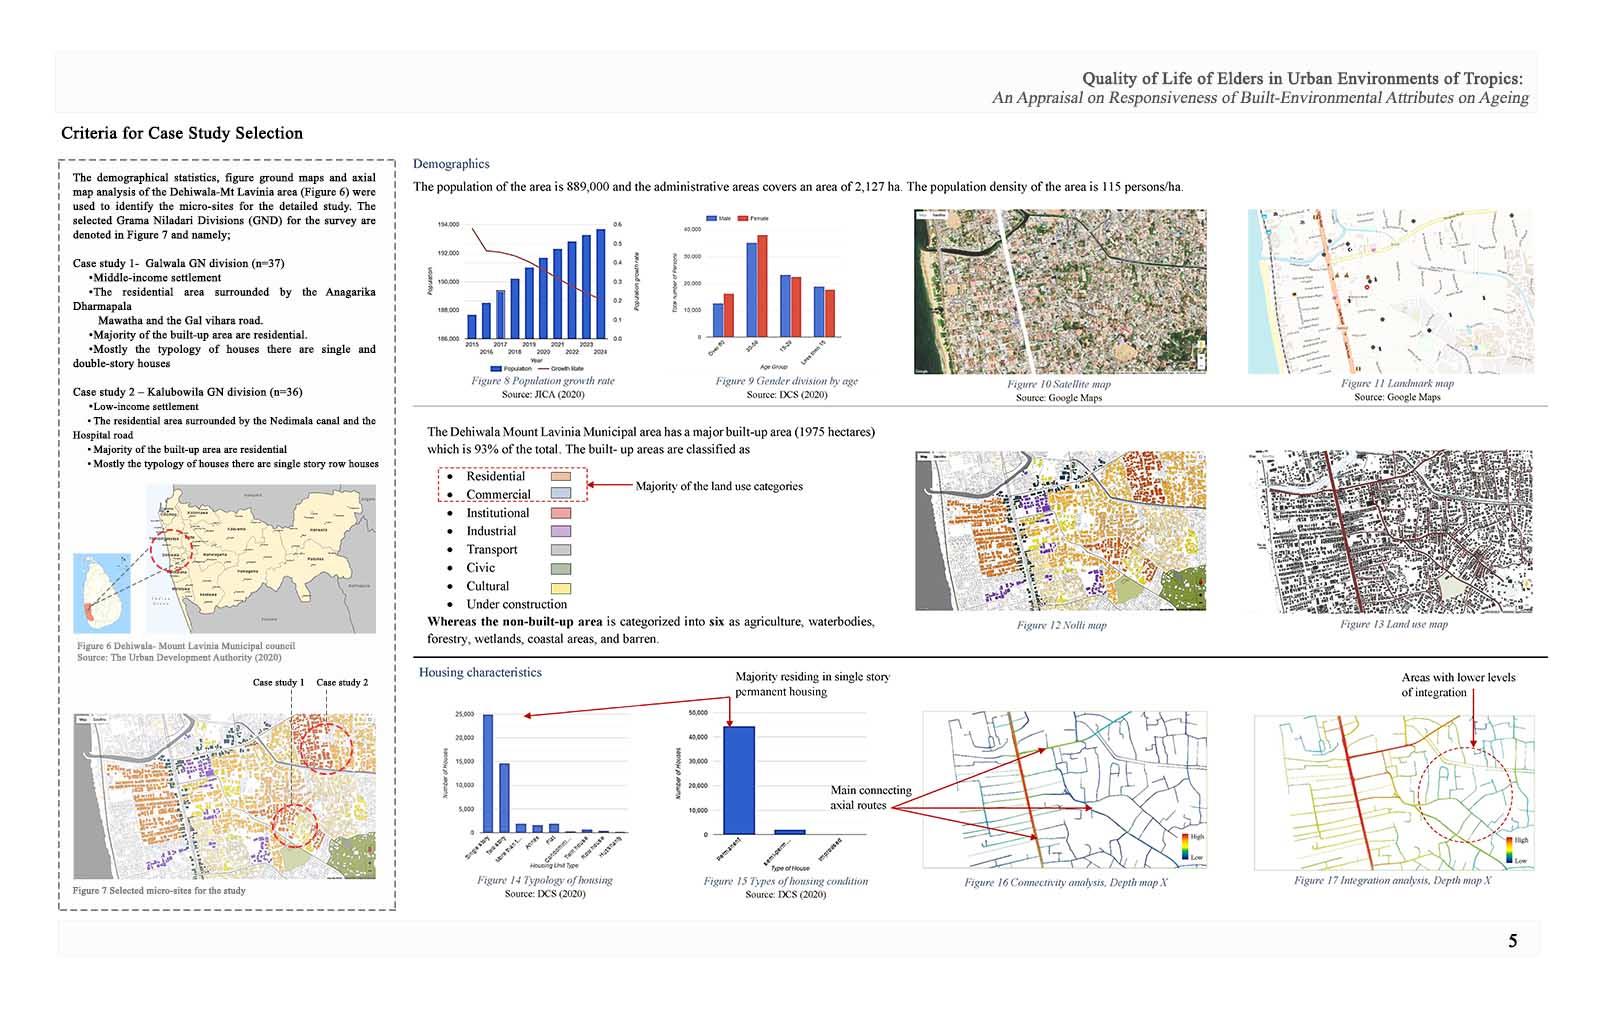Click the "Demographics" section heading

pyautogui.click(x=451, y=164)
